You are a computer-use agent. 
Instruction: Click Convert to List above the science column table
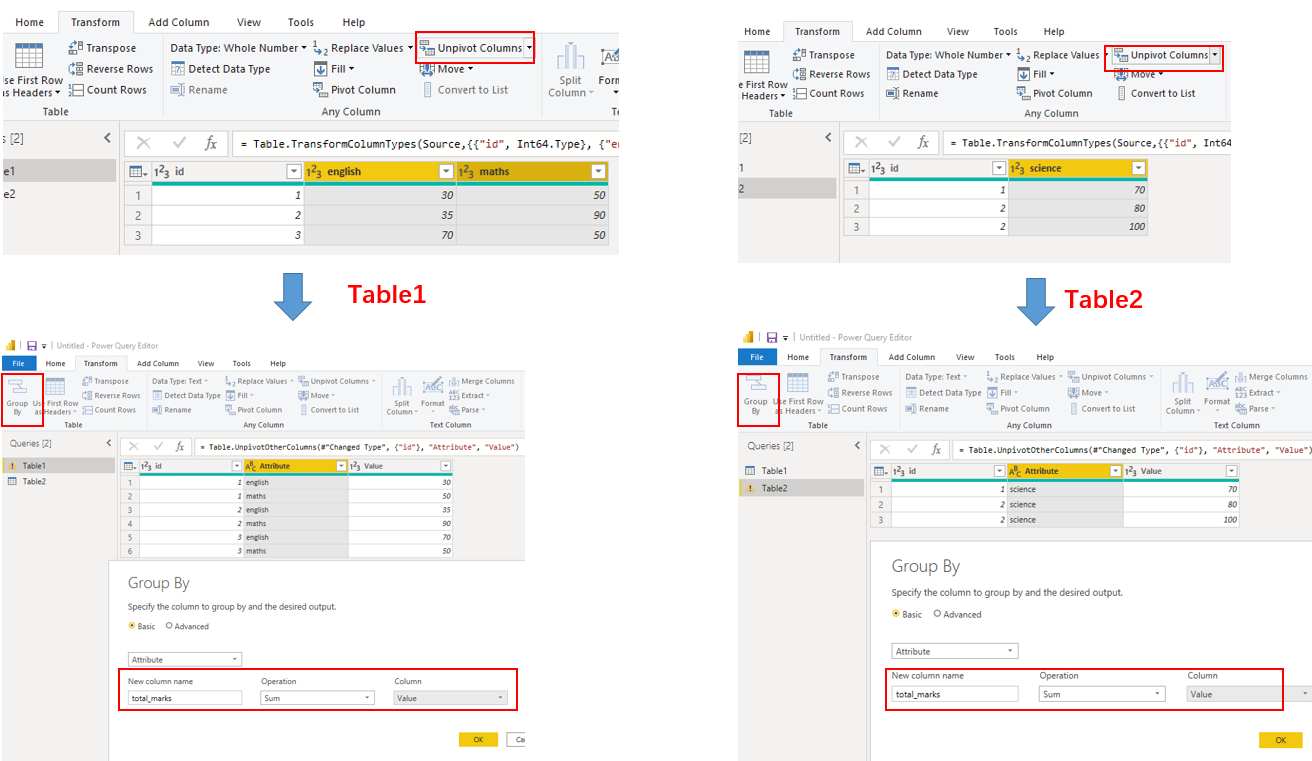1155,93
